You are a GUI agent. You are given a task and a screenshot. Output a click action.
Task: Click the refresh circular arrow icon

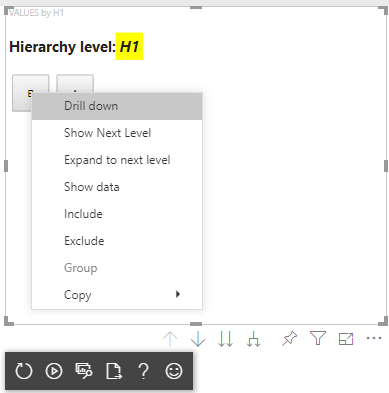[x=24, y=371]
